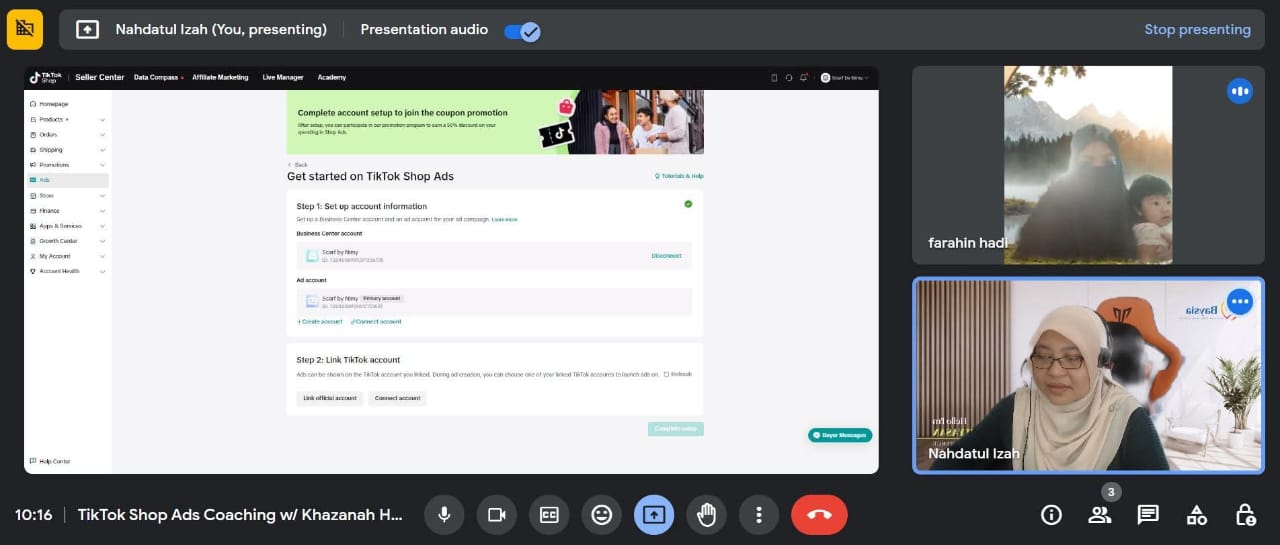Open the meeting chat panel

tap(1148, 515)
